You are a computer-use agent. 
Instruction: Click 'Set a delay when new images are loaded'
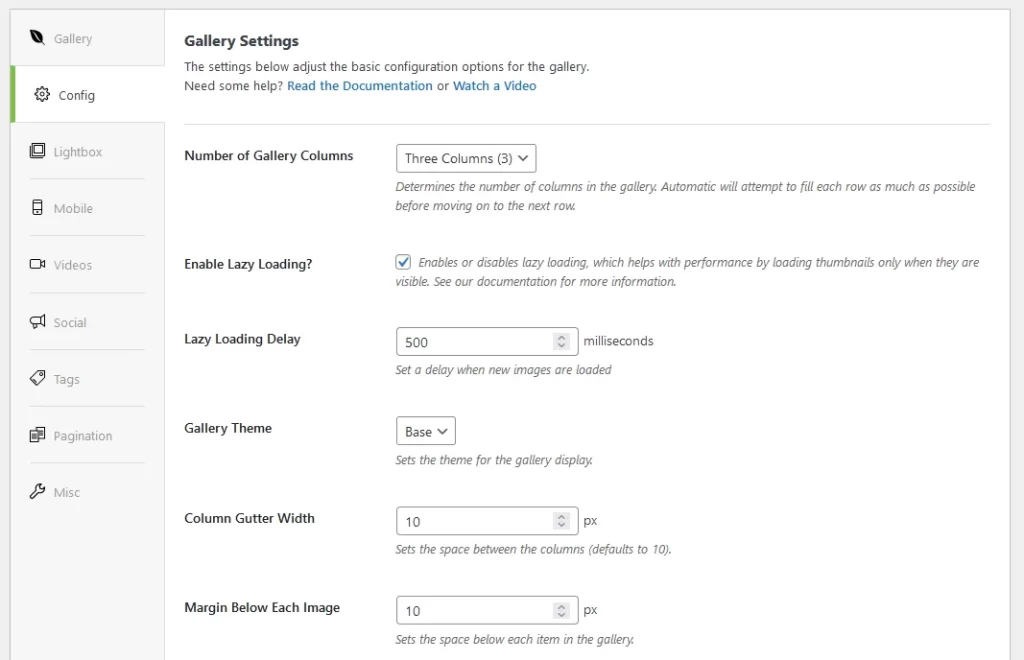503,369
